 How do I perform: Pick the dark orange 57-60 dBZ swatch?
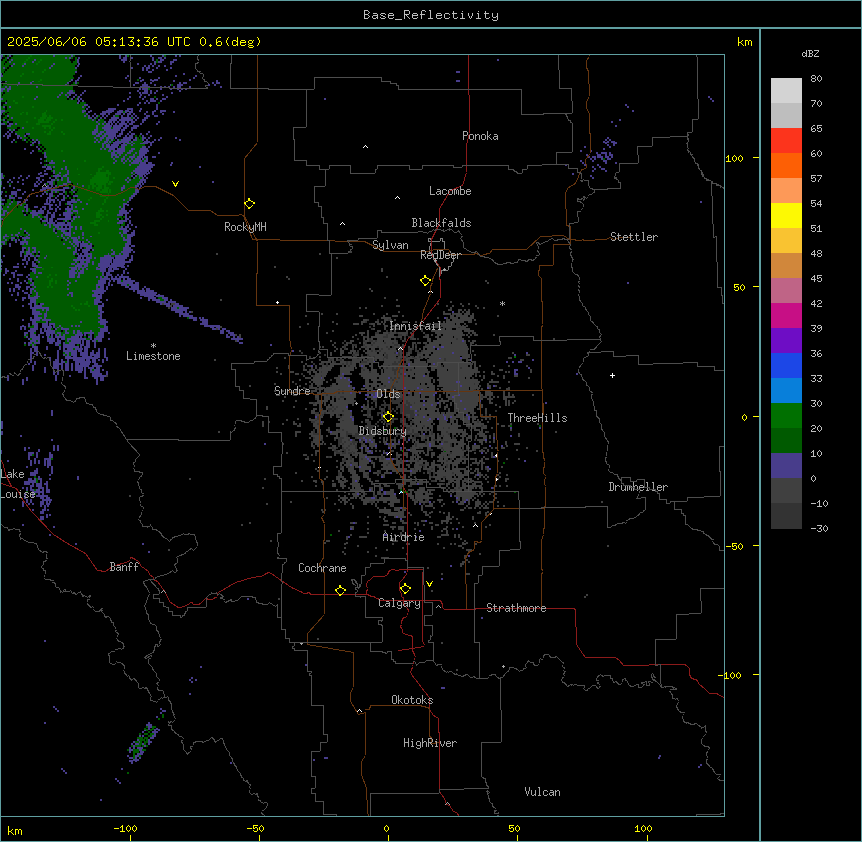786,166
